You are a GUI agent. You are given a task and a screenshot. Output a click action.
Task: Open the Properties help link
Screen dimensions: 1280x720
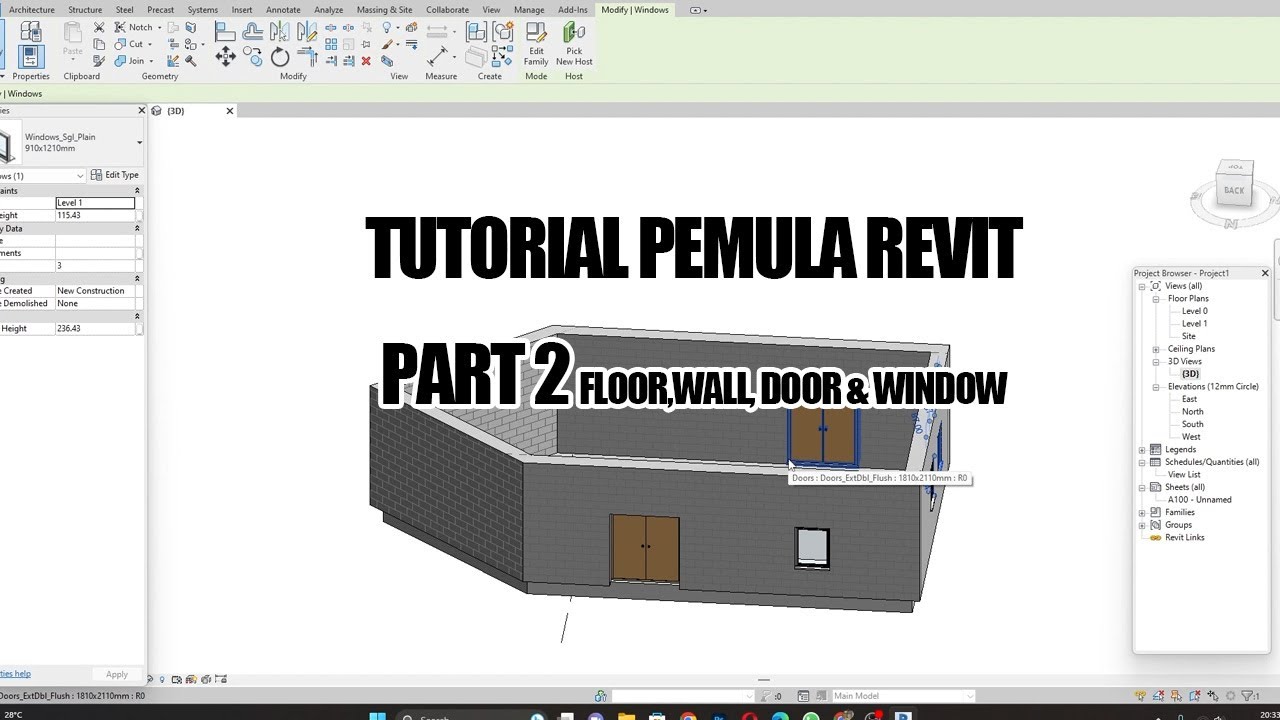pyautogui.click(x=15, y=674)
